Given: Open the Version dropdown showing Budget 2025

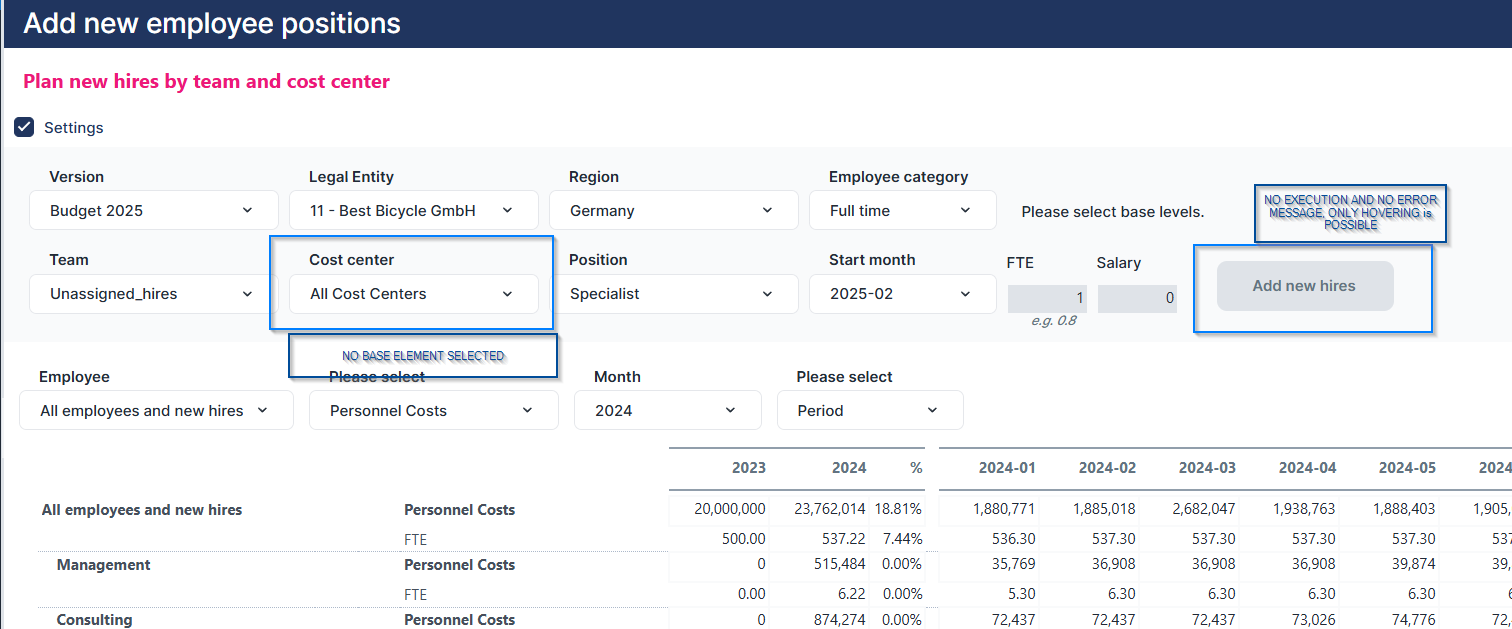Looking at the screenshot, I should (x=153, y=211).
